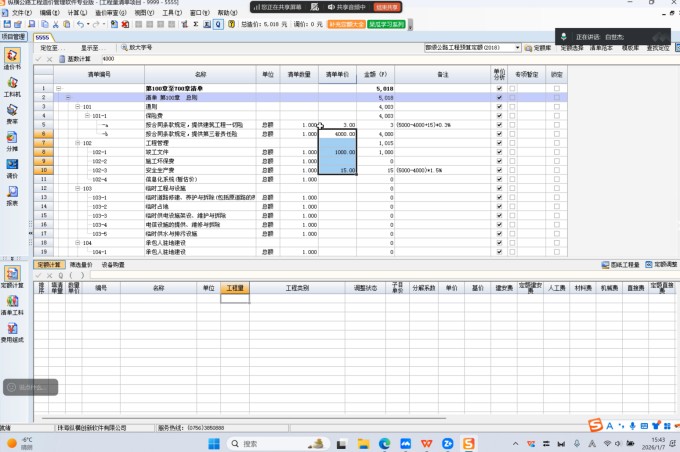Open the 帮助 menu
This screenshot has height=452, width=680.
tap(226, 12)
